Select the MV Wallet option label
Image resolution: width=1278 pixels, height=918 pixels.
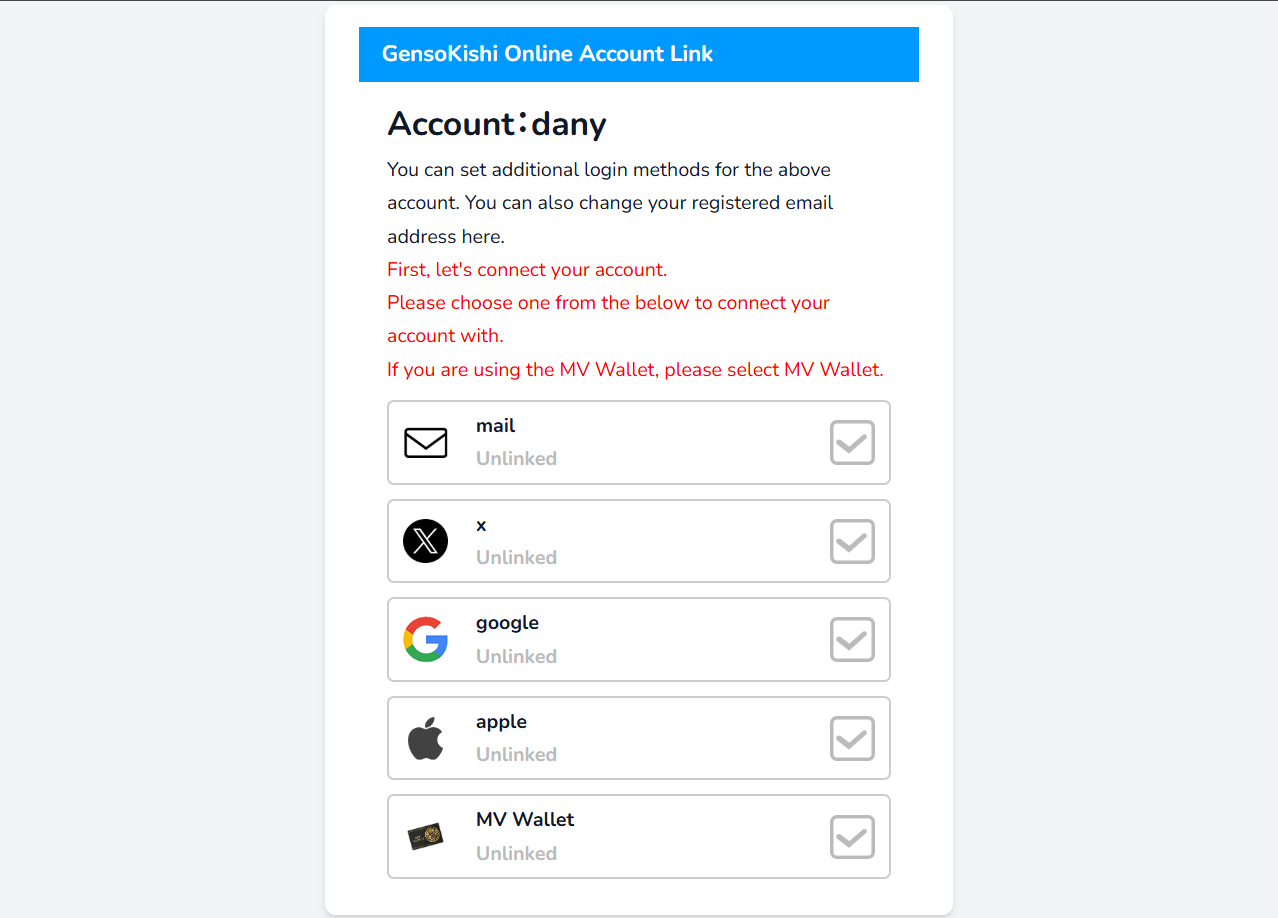[x=525, y=820]
